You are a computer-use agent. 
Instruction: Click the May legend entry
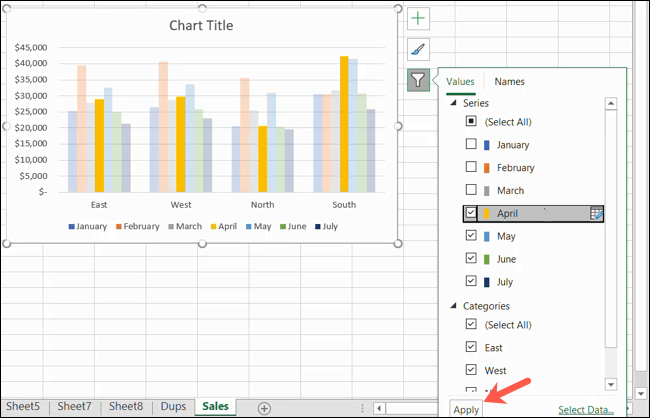point(259,226)
